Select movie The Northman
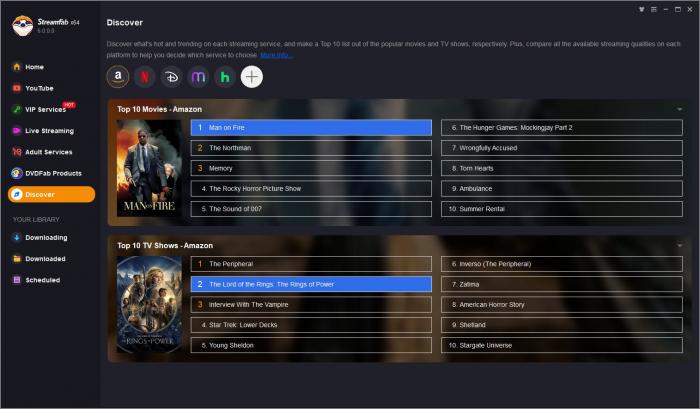 coord(311,148)
